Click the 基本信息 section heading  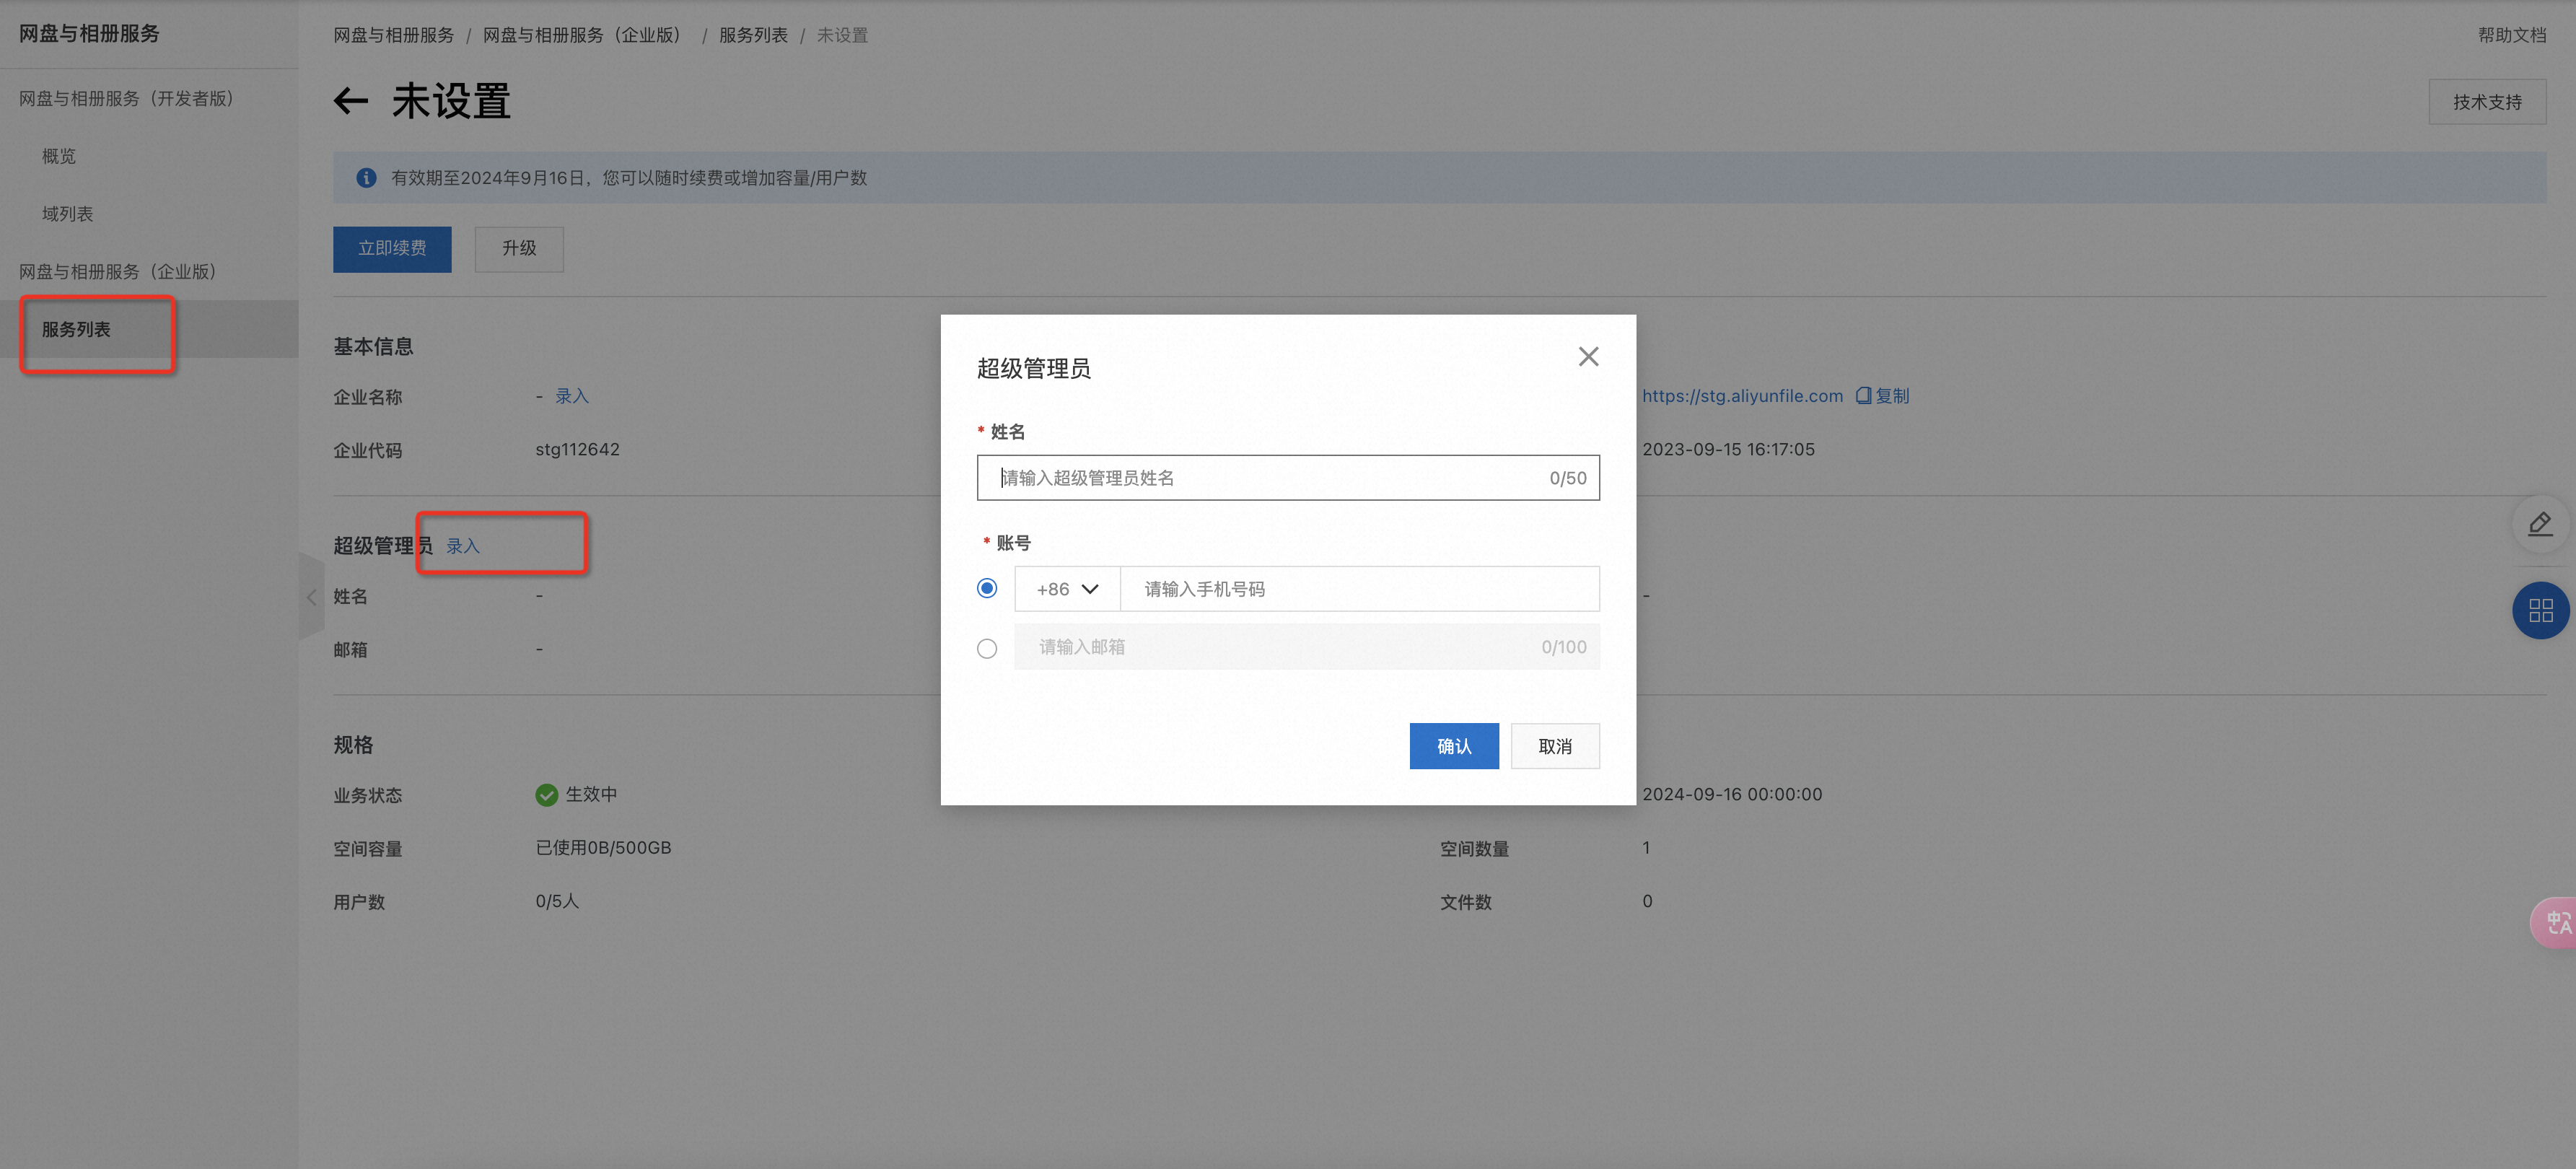point(373,347)
